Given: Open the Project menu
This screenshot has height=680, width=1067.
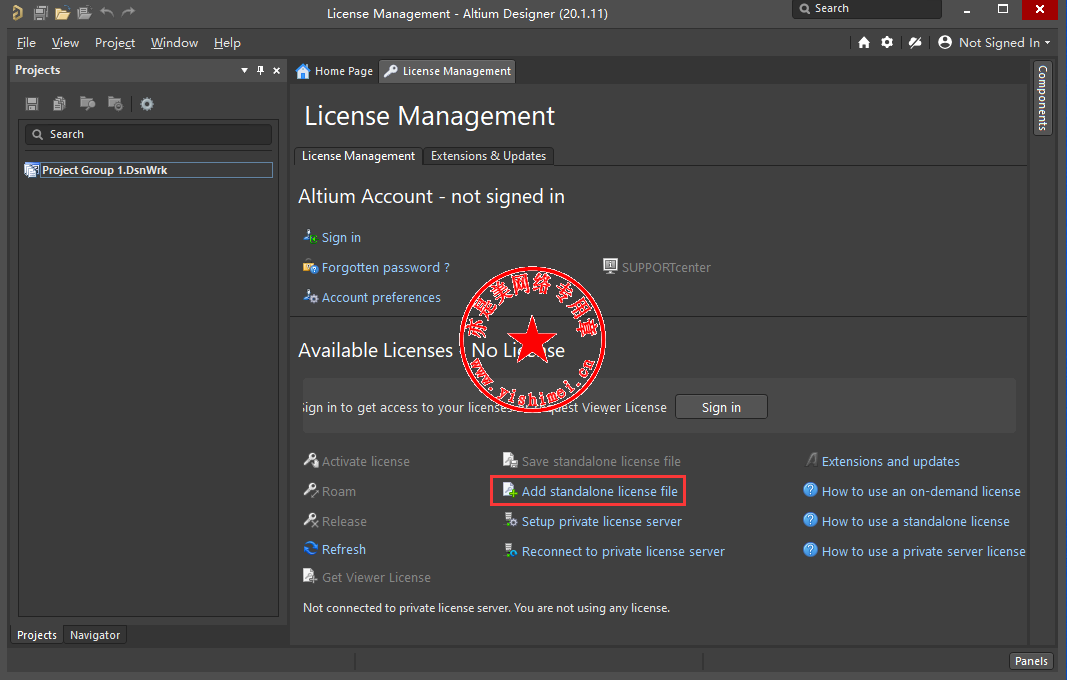Looking at the screenshot, I should click(115, 43).
